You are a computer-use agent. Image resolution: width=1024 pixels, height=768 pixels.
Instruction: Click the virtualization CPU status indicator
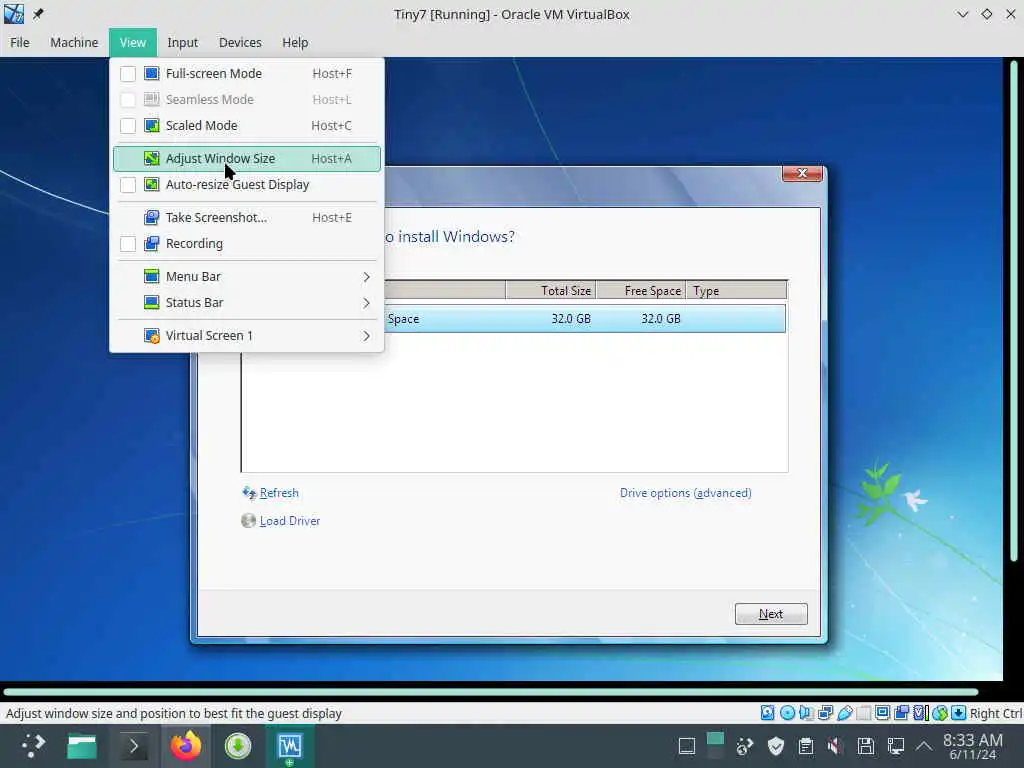[x=921, y=712]
